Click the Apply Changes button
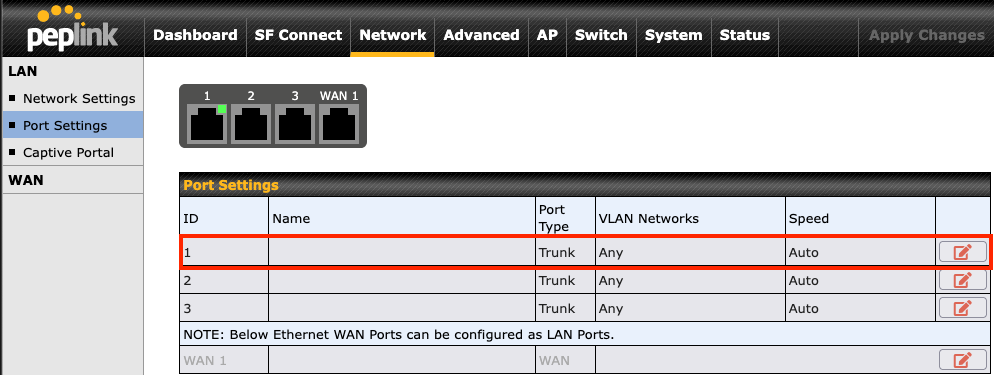Screen dimensions: 994x375 tap(926, 35)
